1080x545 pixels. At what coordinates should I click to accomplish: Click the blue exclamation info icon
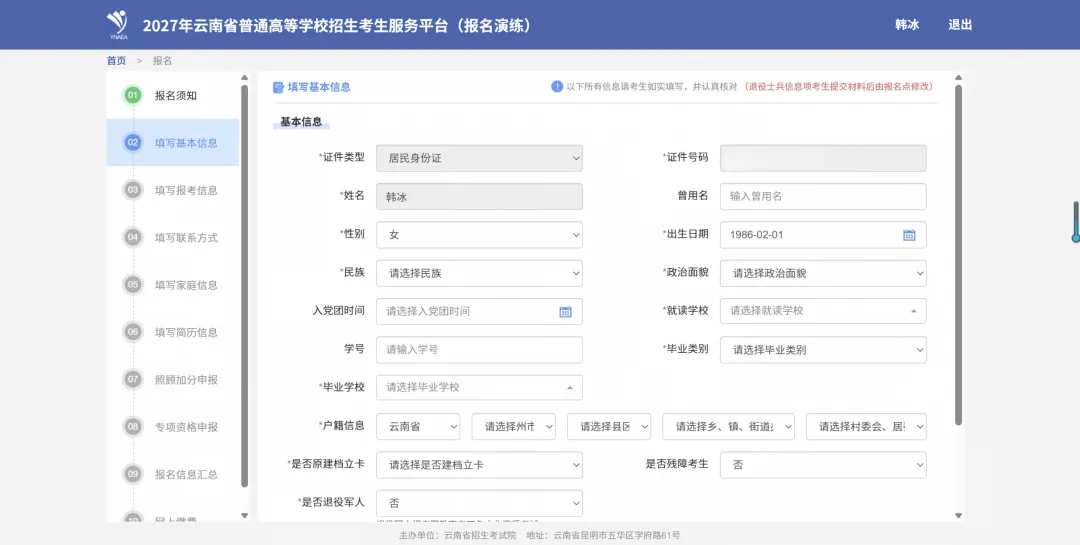tap(557, 87)
